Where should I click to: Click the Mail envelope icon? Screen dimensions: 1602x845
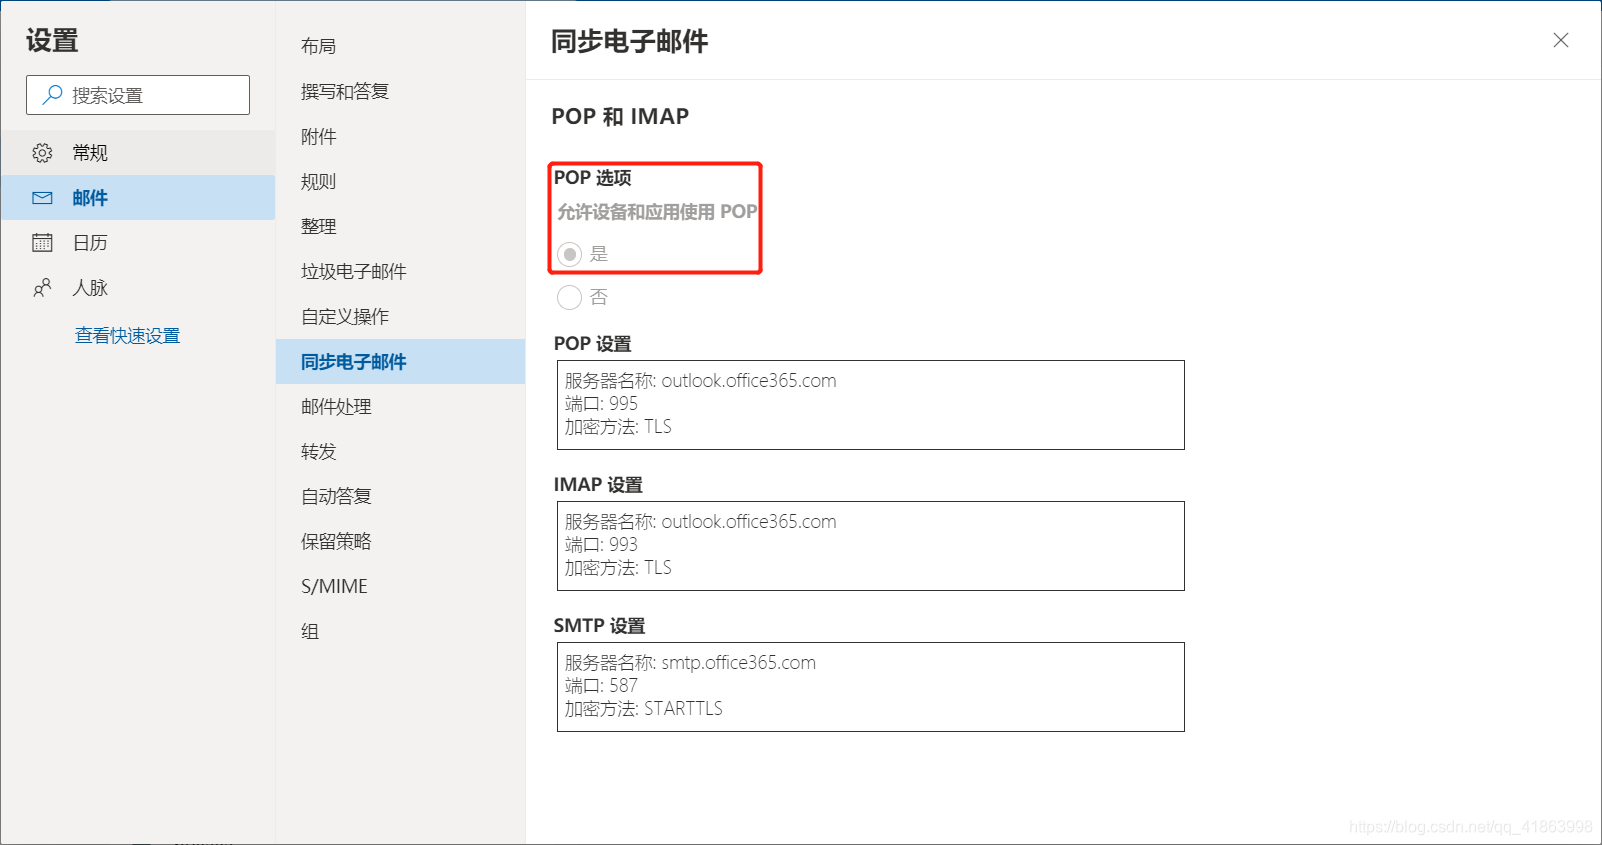[42, 198]
